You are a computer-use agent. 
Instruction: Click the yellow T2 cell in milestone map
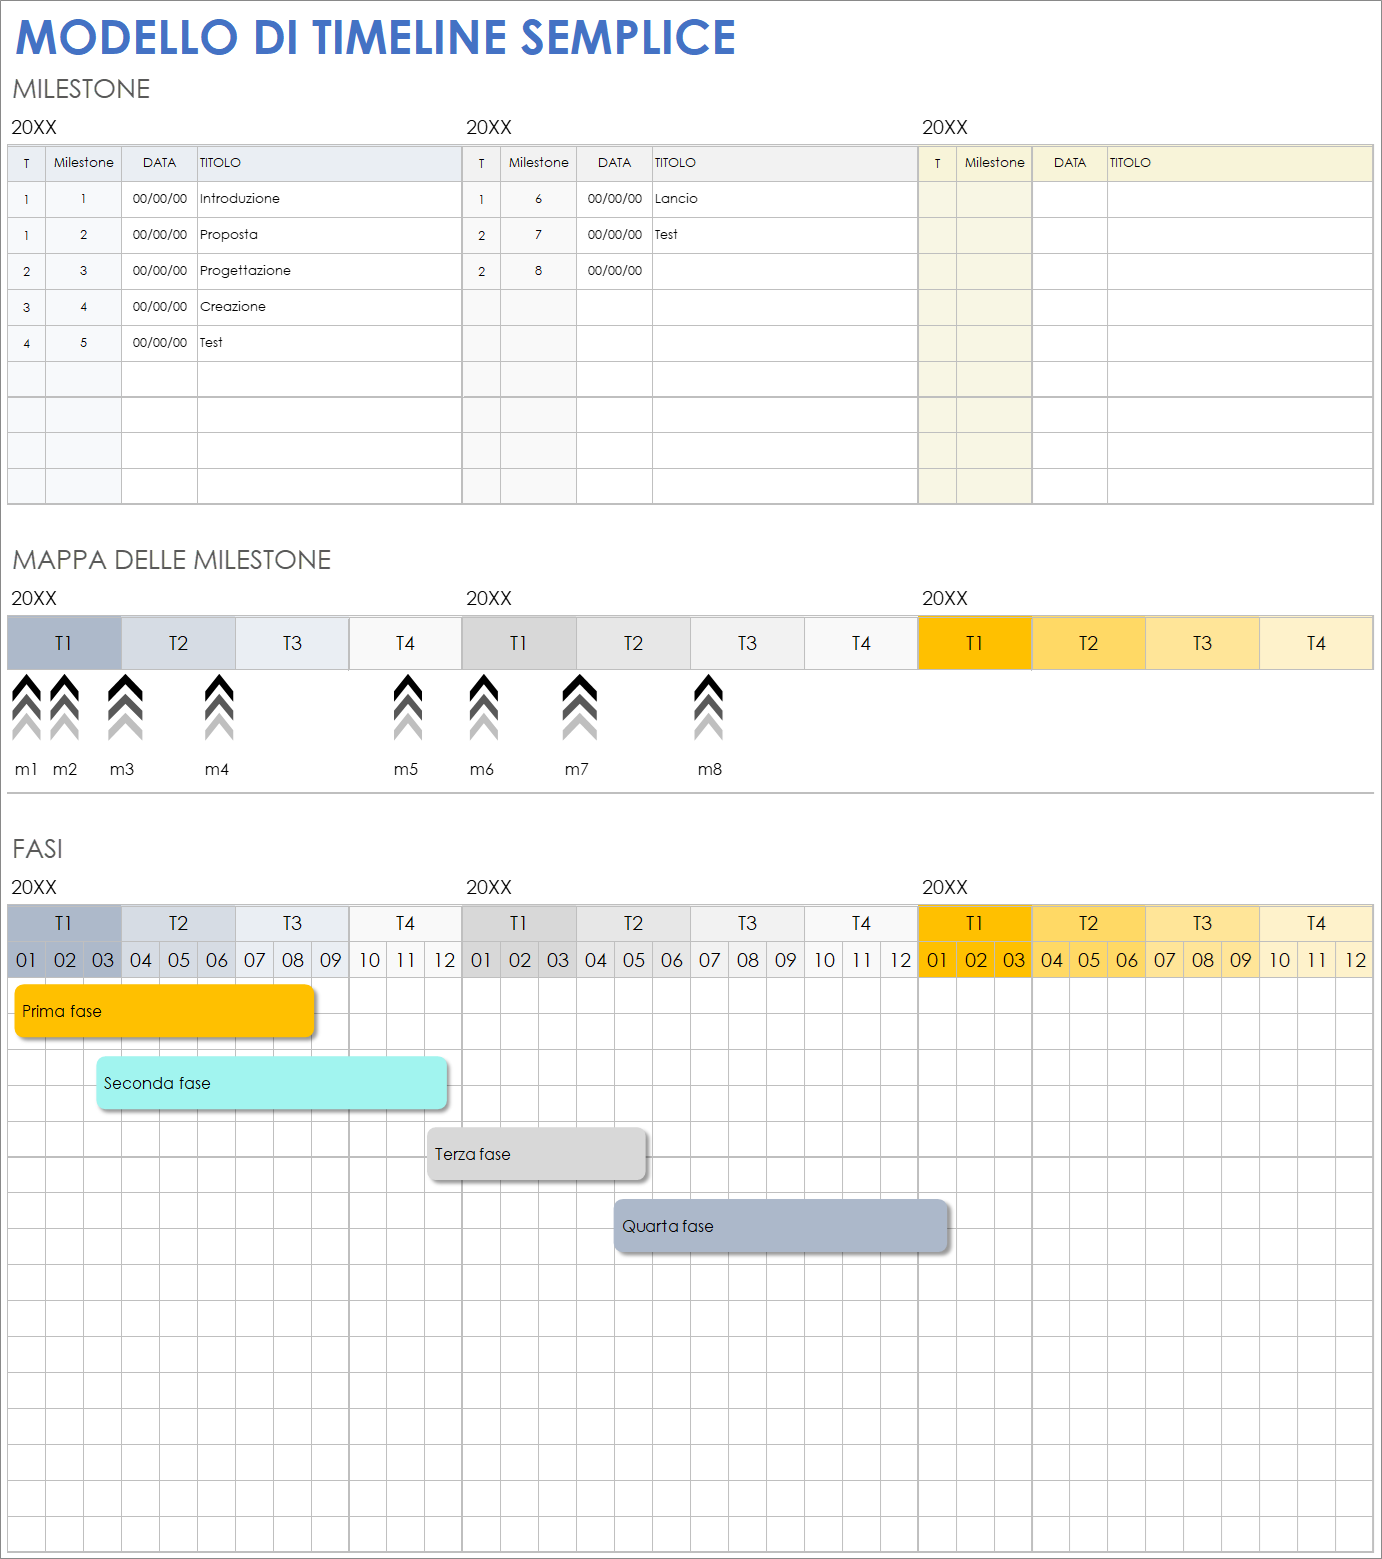pyautogui.click(x=1089, y=643)
